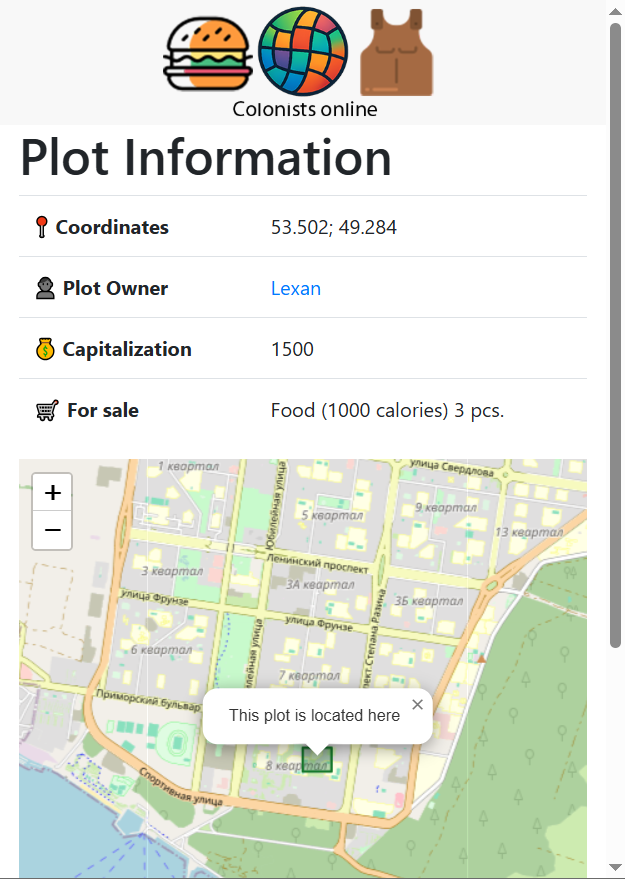Zoom in on the map

(53, 492)
